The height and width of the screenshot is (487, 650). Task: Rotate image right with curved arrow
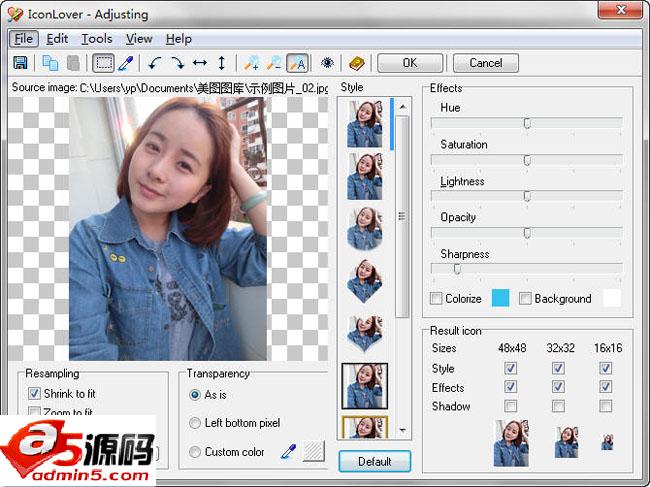coord(178,63)
